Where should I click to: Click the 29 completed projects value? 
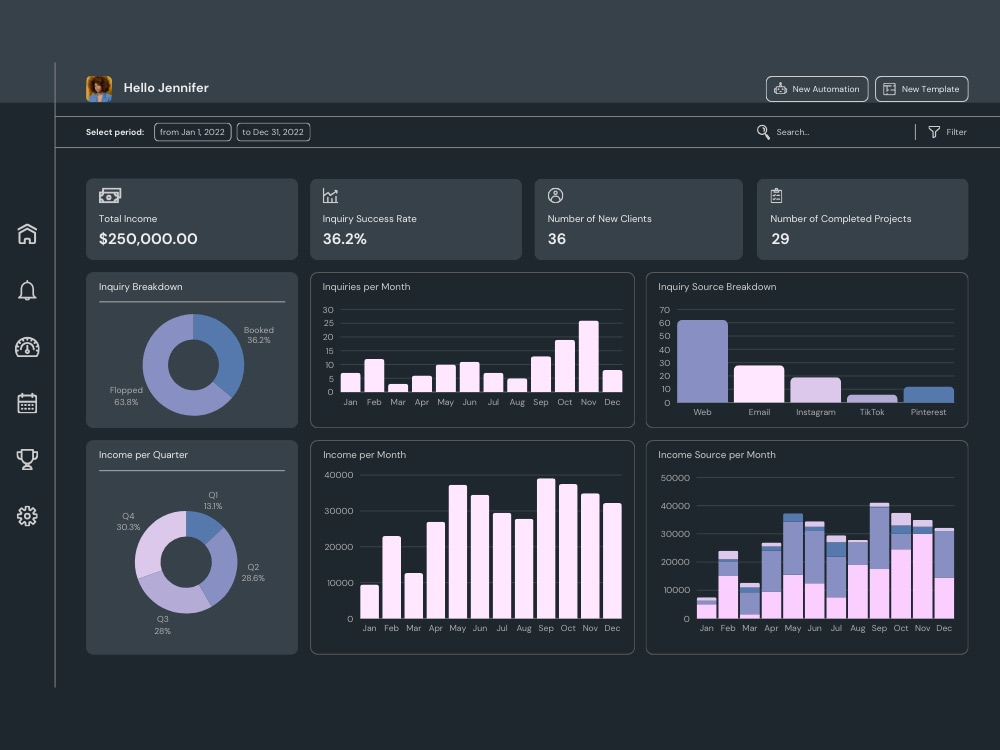pos(780,239)
